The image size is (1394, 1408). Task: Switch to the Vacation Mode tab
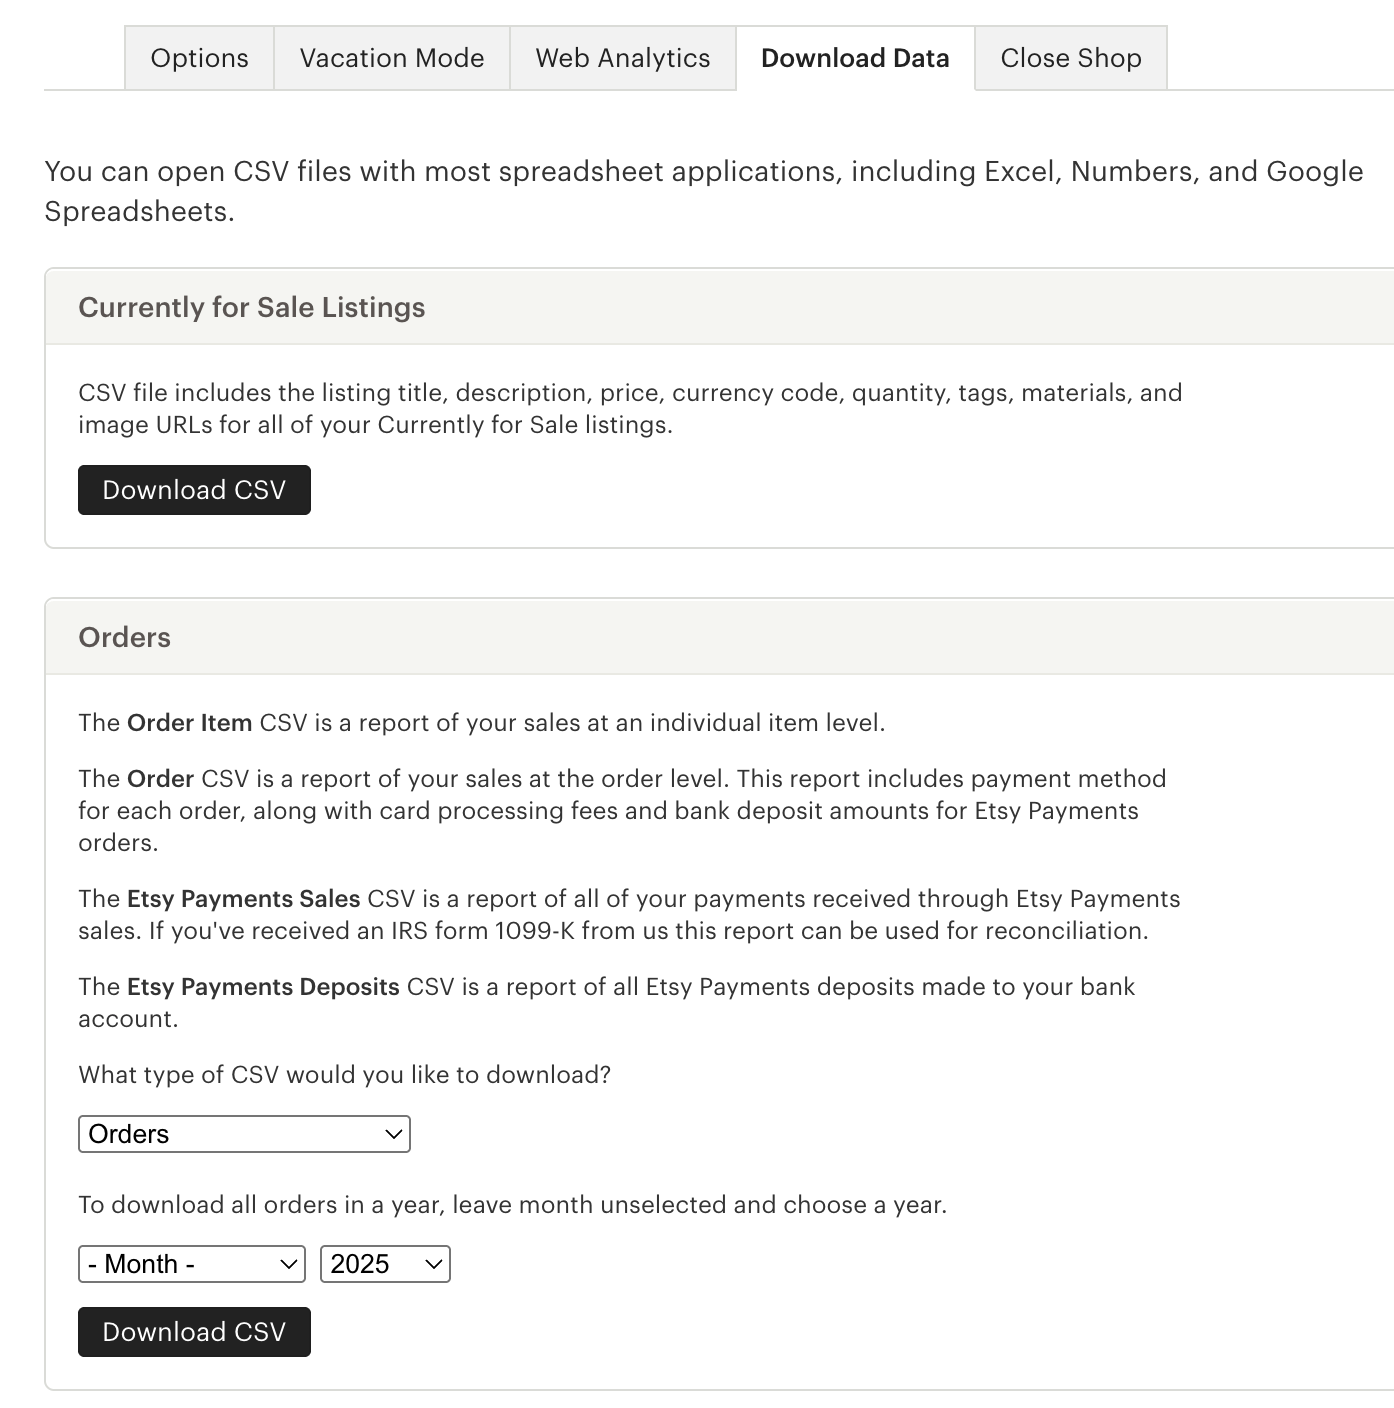392,58
